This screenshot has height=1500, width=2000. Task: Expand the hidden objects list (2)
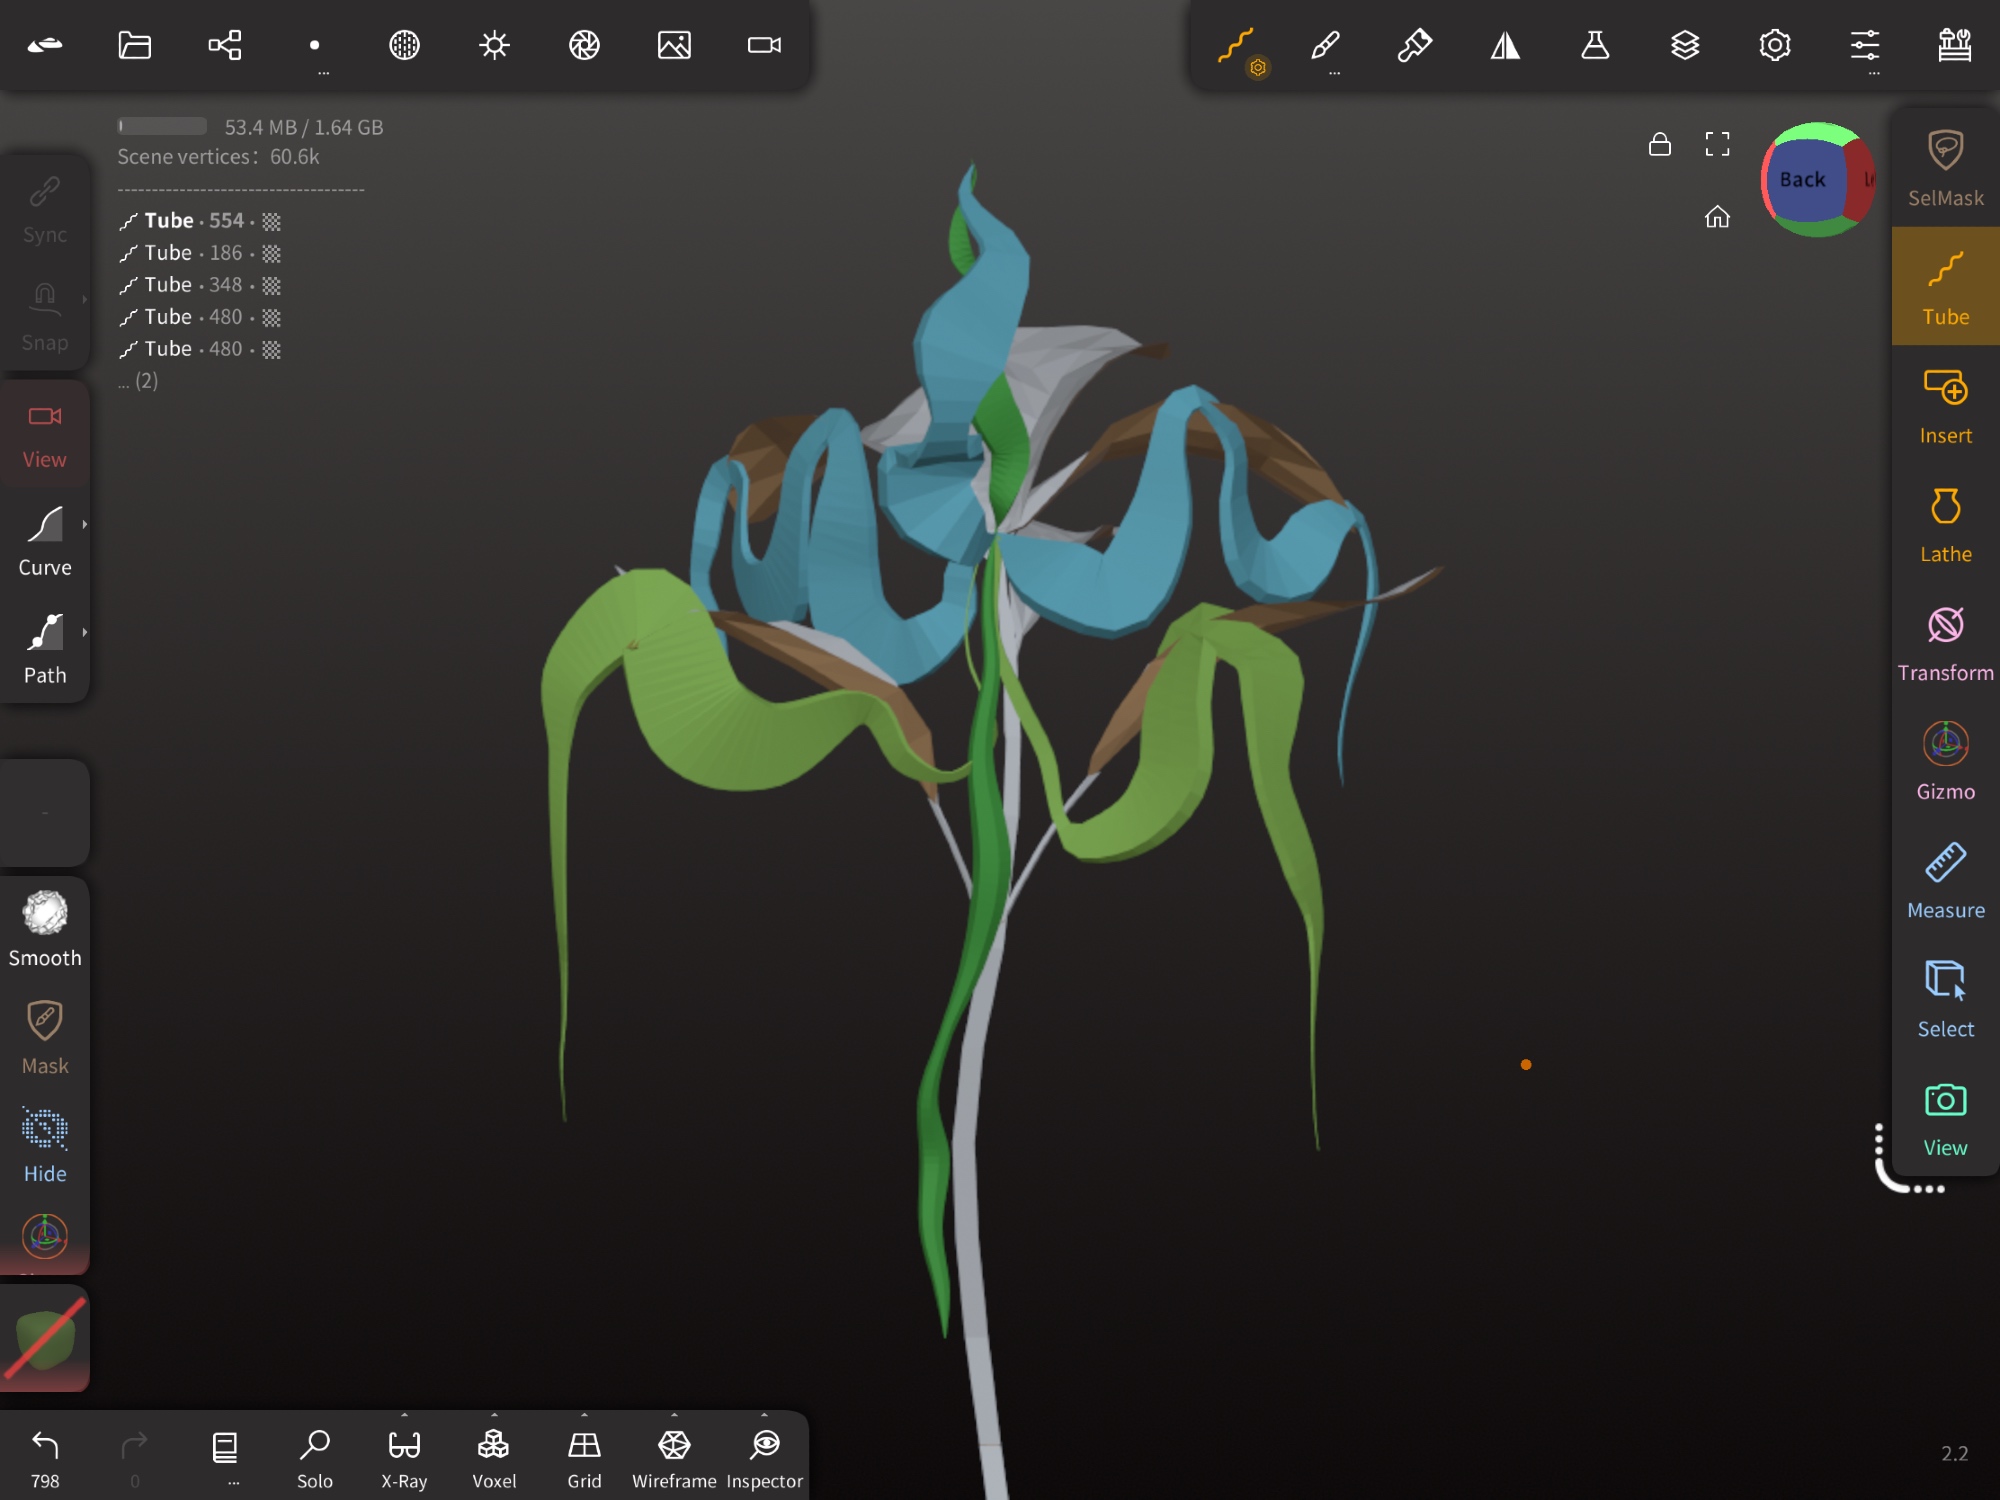[x=138, y=381]
